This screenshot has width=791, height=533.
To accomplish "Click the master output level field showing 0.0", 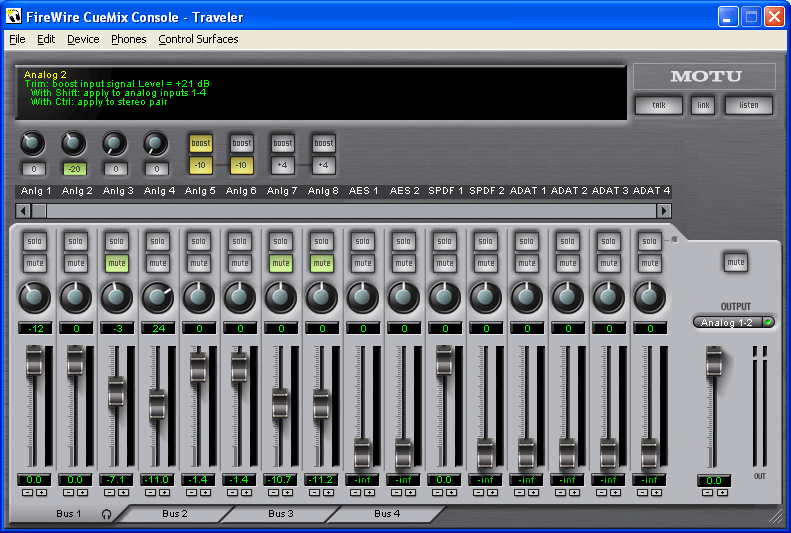I will 714,481.
